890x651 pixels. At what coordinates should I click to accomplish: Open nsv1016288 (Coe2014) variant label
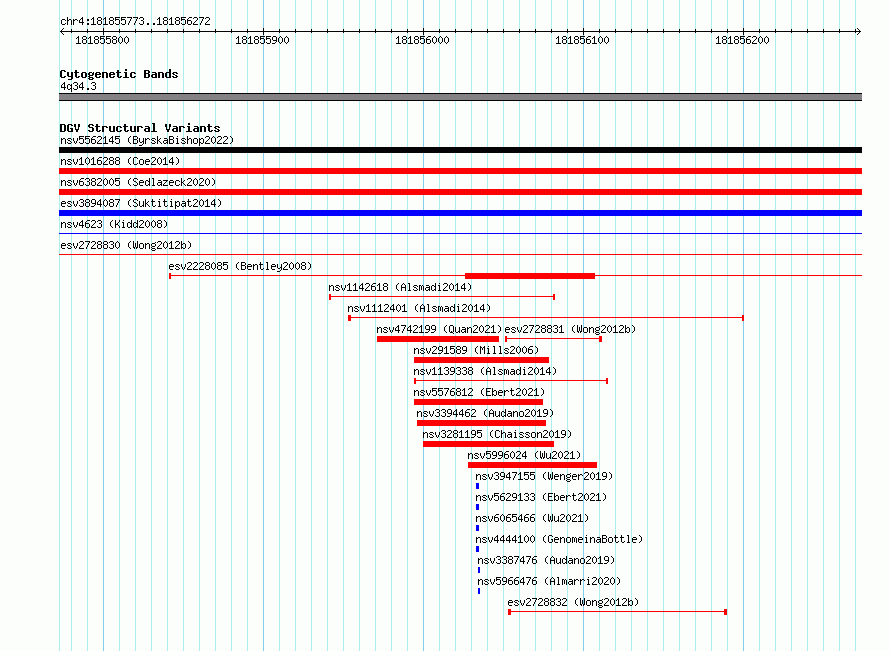coord(120,161)
